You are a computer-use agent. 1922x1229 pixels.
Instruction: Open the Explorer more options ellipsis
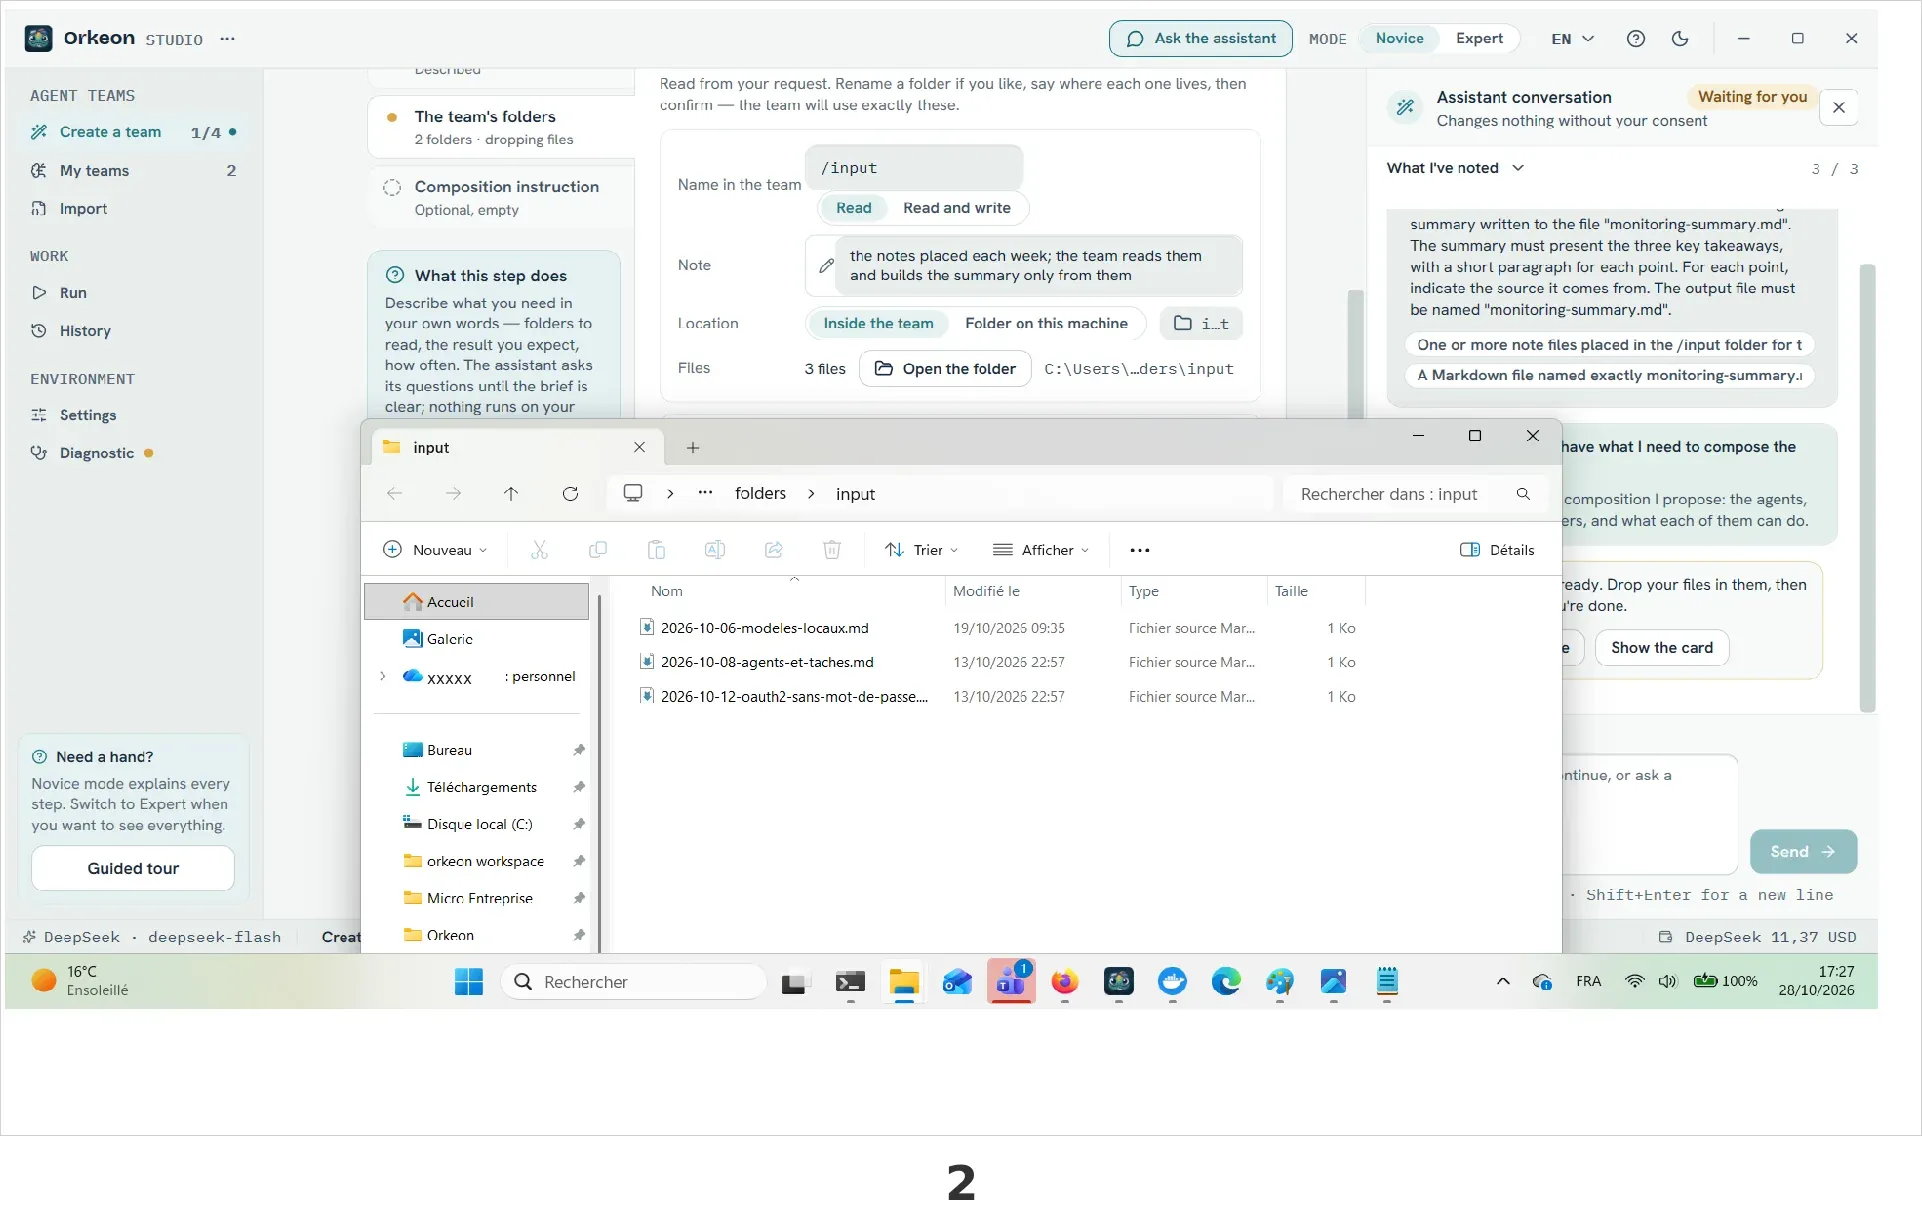(1140, 550)
